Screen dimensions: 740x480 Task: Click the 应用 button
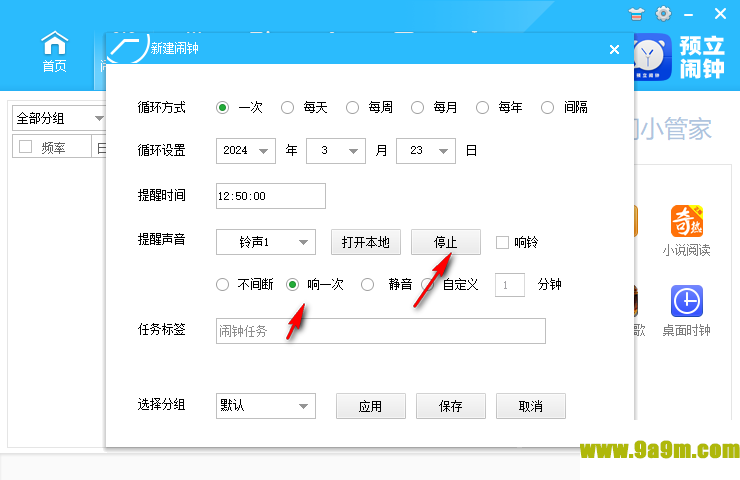point(371,406)
